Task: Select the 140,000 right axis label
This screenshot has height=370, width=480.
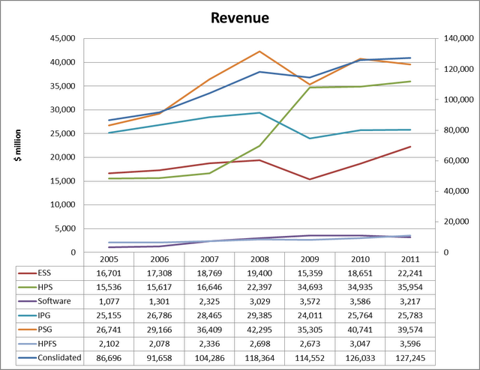Action: 459,38
